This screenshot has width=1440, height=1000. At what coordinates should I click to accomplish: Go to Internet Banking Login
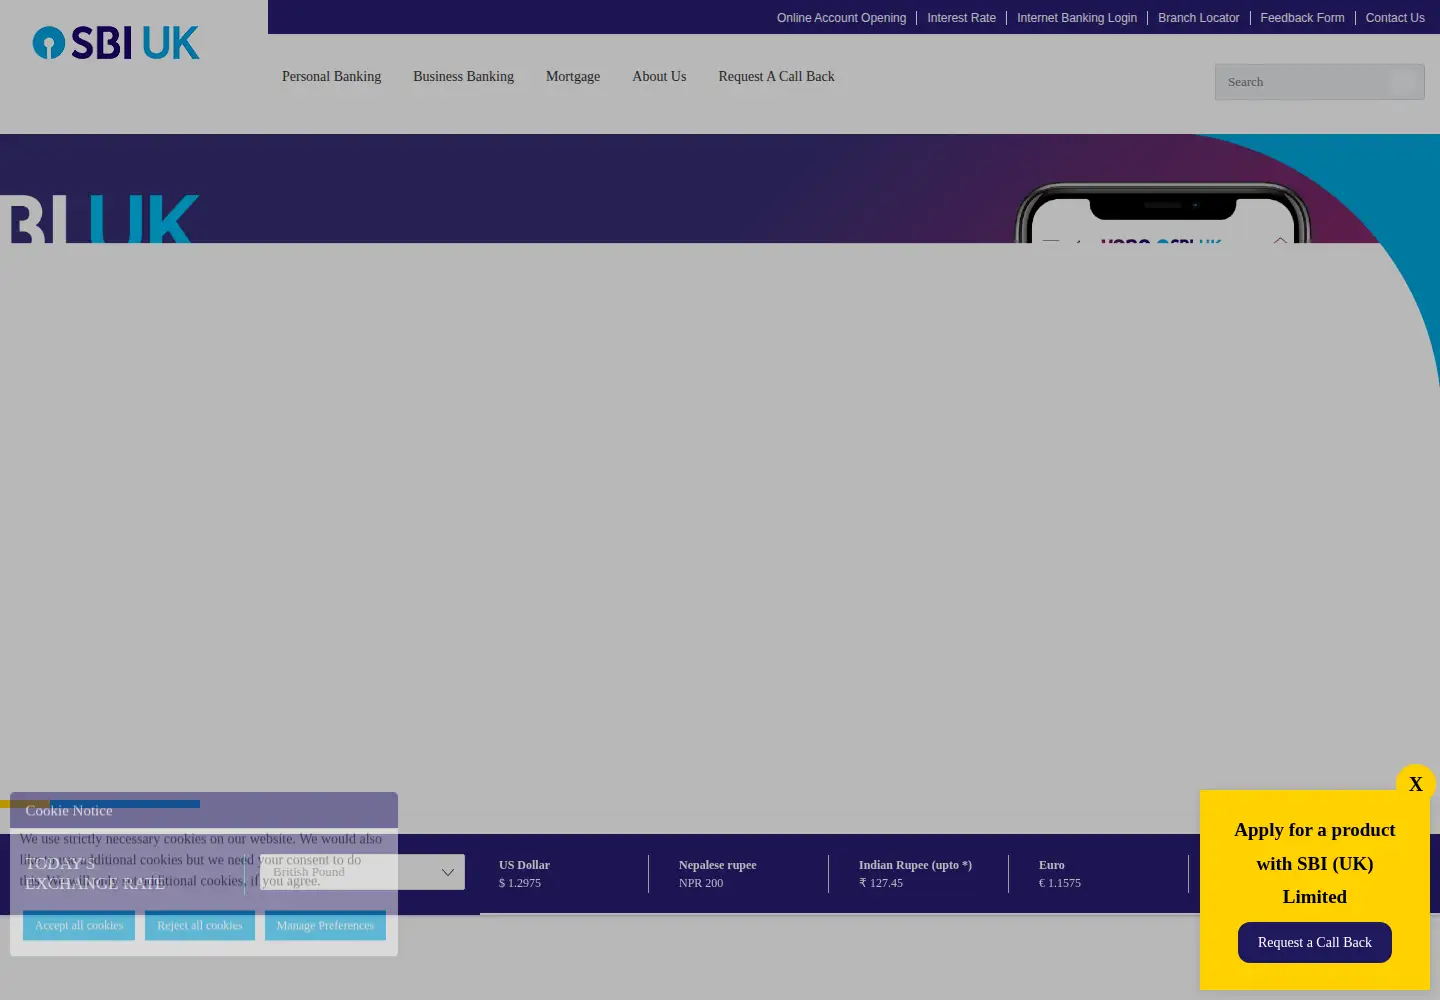point(1077,18)
